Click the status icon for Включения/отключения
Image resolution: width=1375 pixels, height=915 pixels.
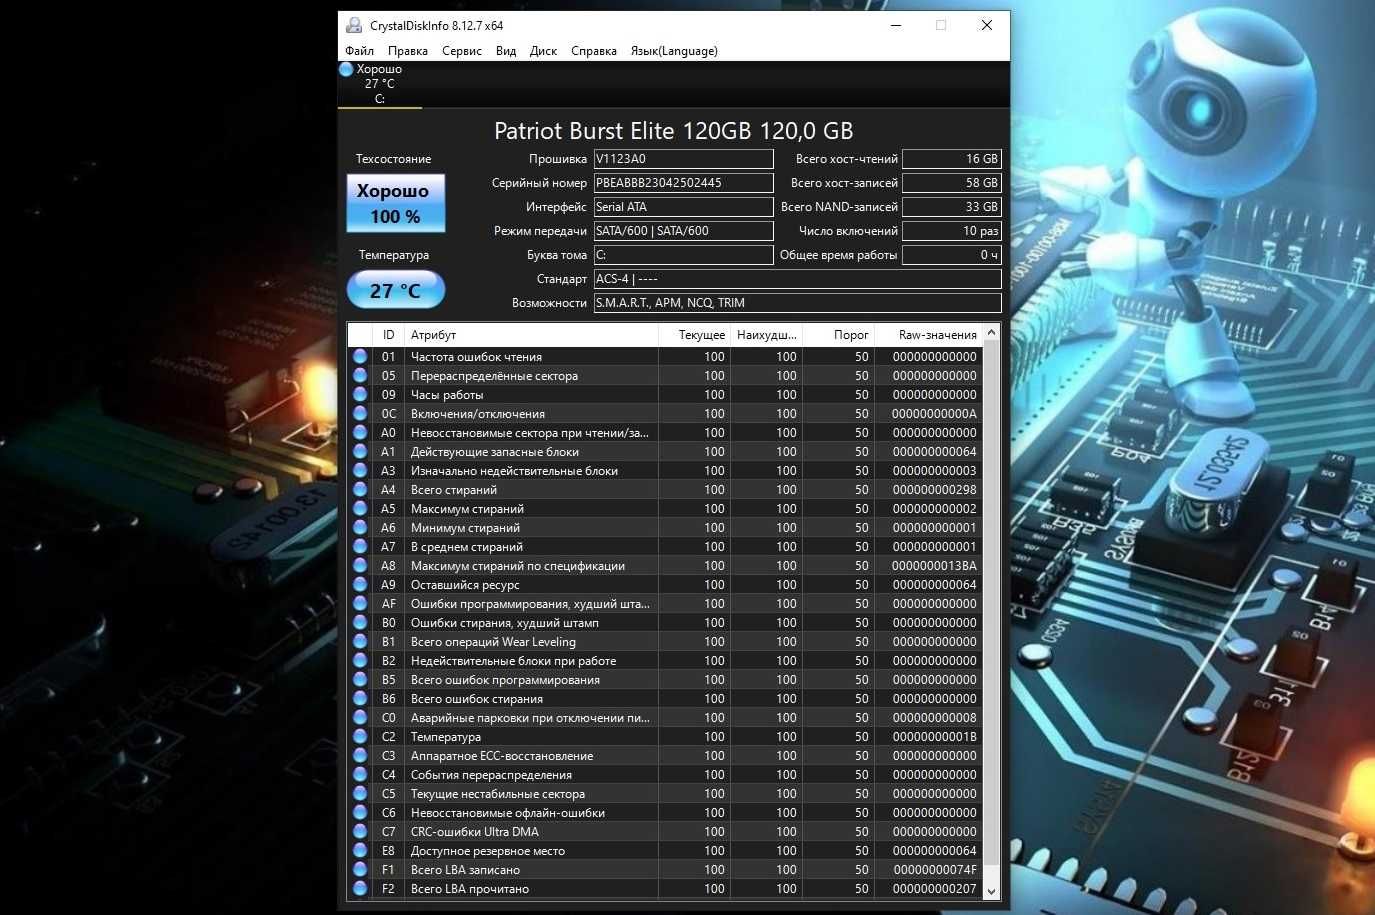[x=360, y=413]
